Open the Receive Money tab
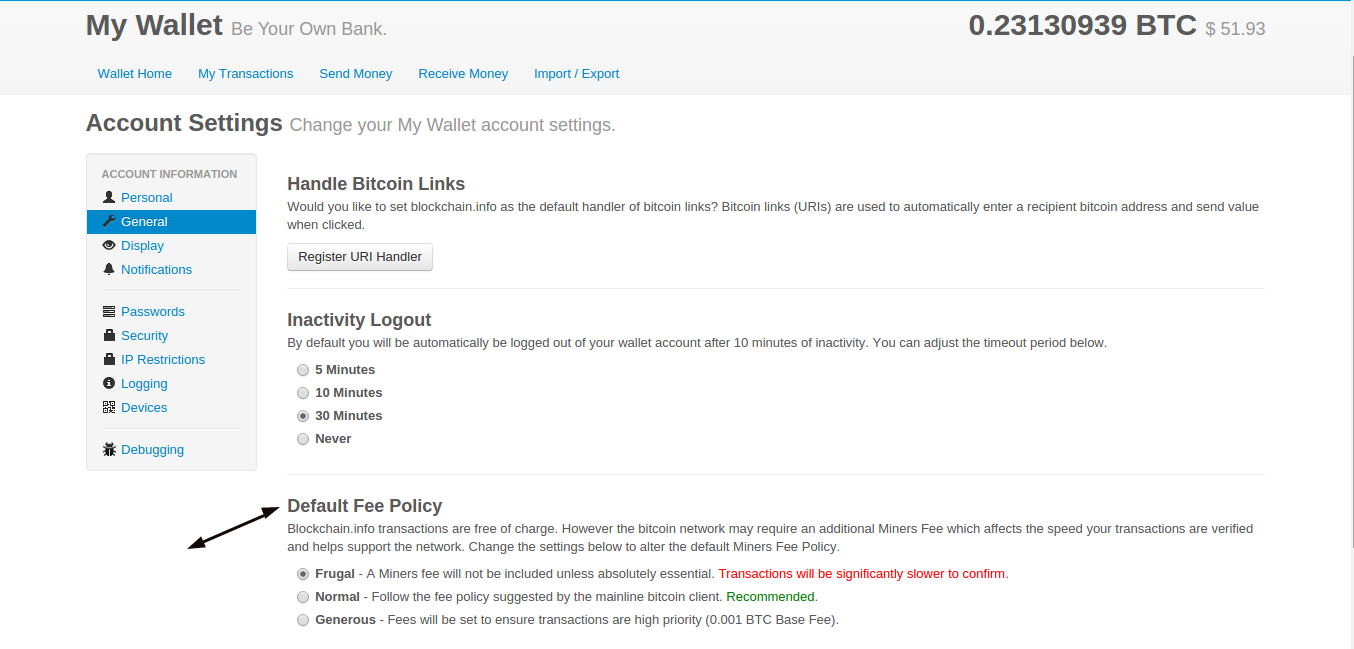1354x649 pixels. 463,74
